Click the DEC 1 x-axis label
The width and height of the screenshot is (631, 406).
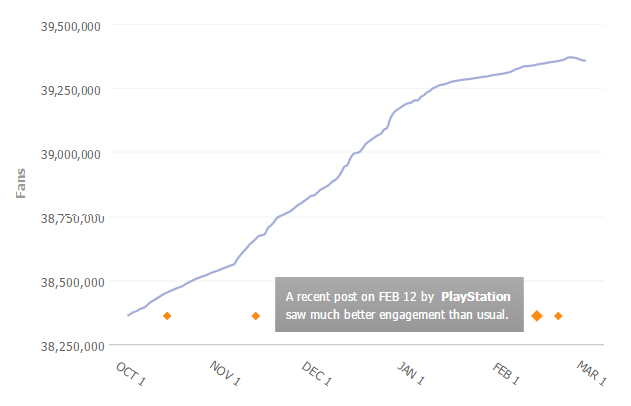(x=317, y=373)
